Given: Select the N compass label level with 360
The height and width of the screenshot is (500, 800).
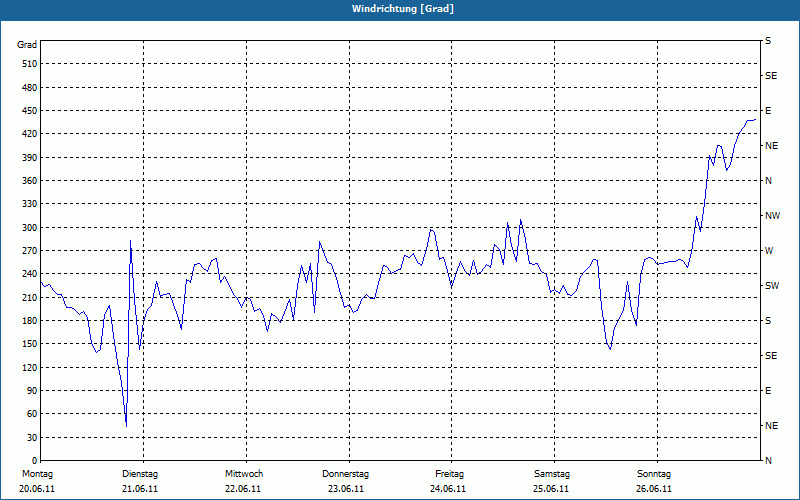Looking at the screenshot, I should [x=768, y=181].
